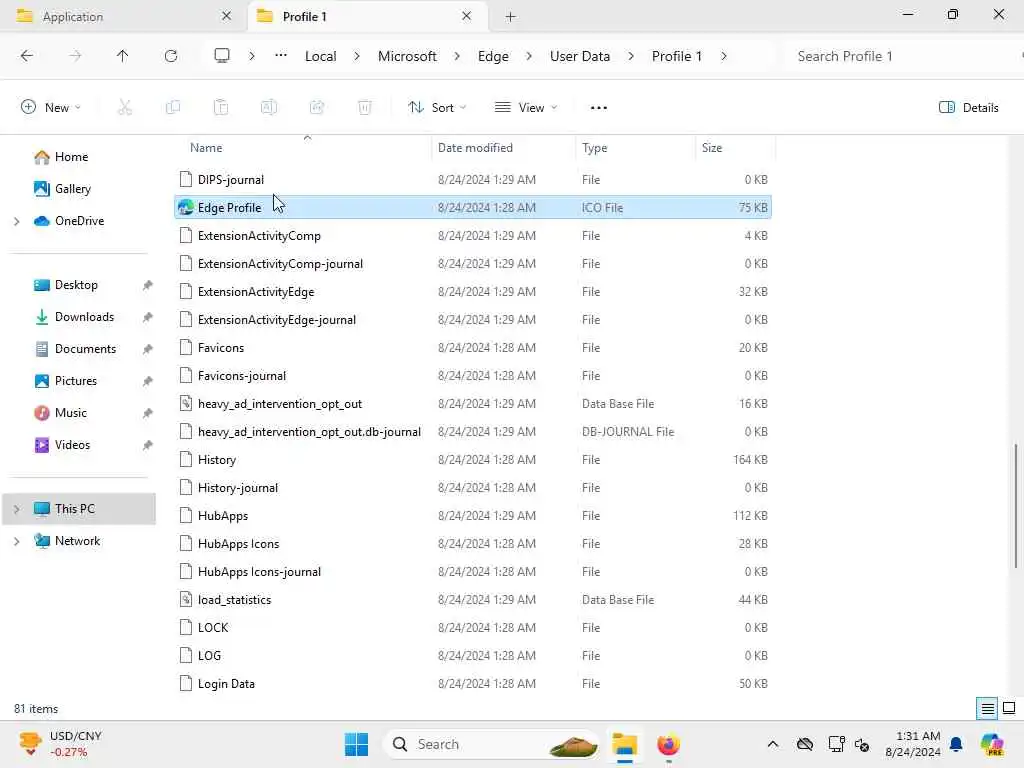The width and height of the screenshot is (1024, 768).
Task: Open the USD/CNY widget on the taskbar
Action: click(x=61, y=744)
